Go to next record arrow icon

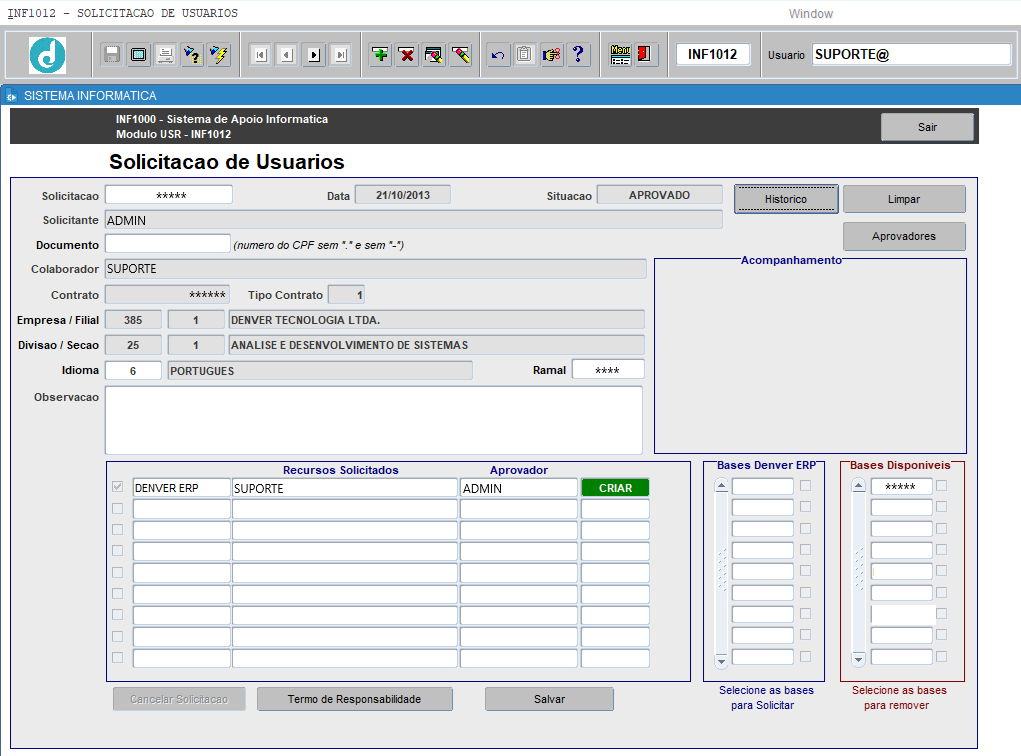pyautogui.click(x=314, y=55)
